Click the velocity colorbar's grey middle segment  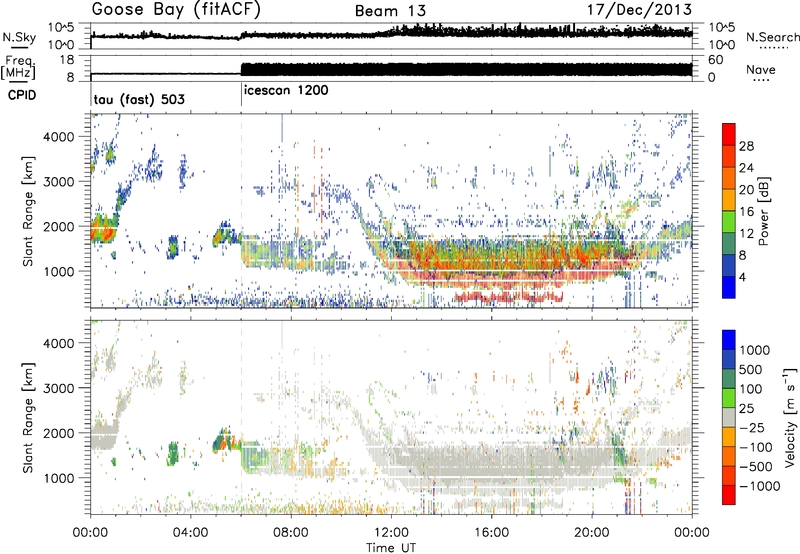click(x=729, y=418)
